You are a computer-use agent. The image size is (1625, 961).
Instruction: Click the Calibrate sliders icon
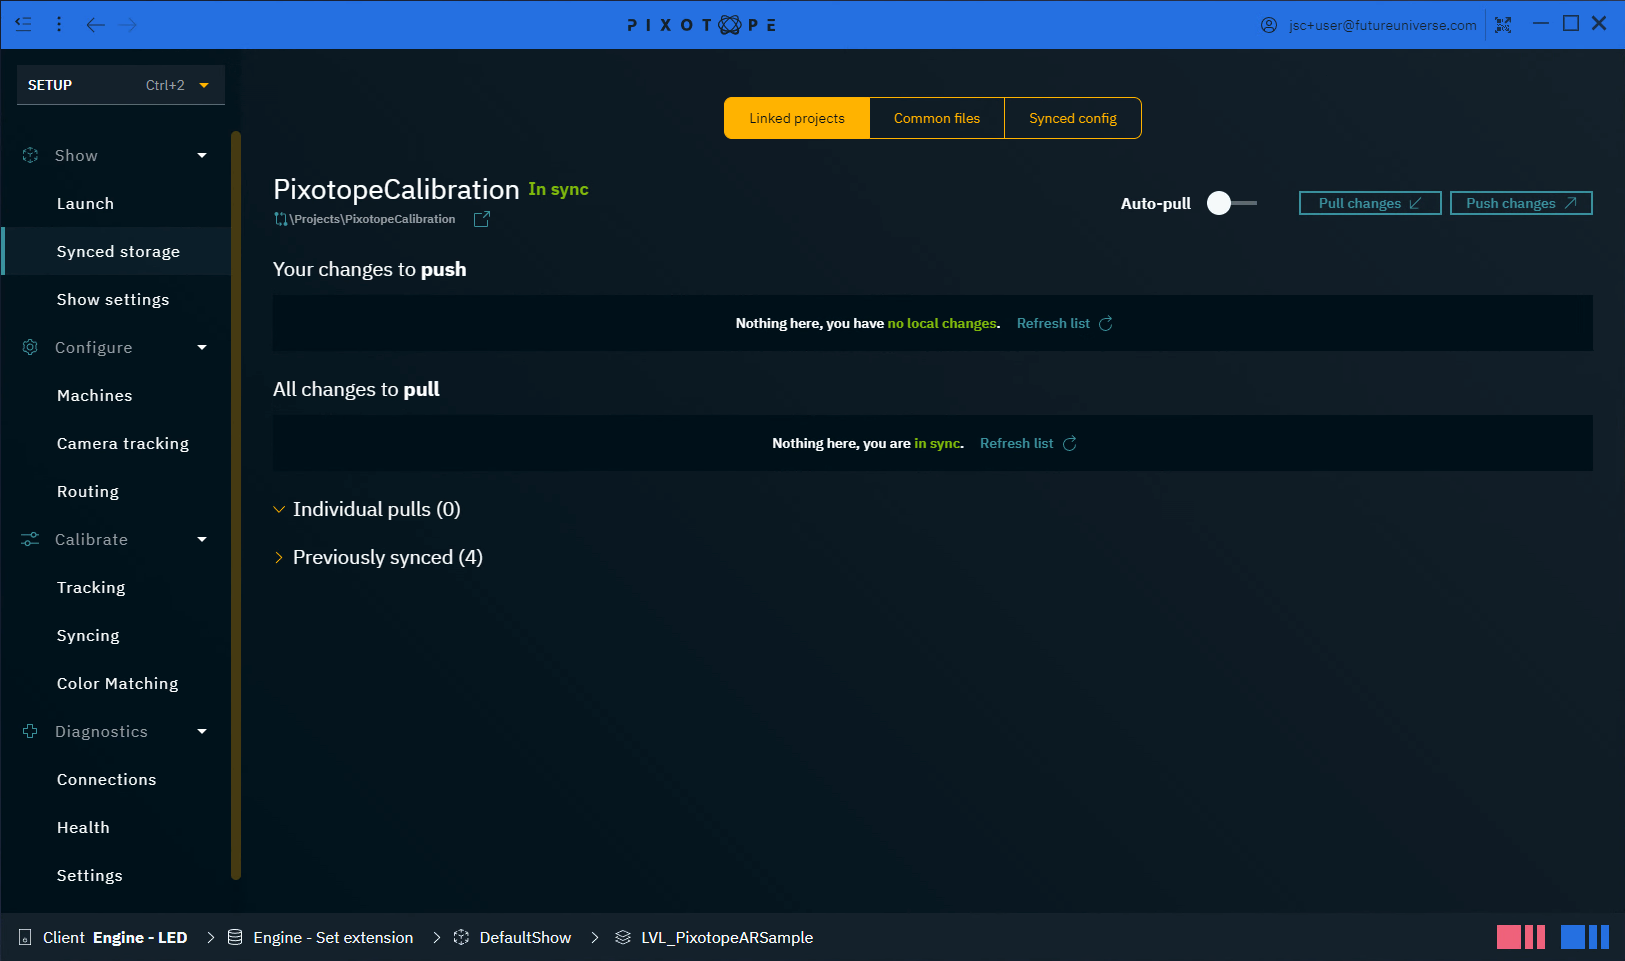pos(30,539)
